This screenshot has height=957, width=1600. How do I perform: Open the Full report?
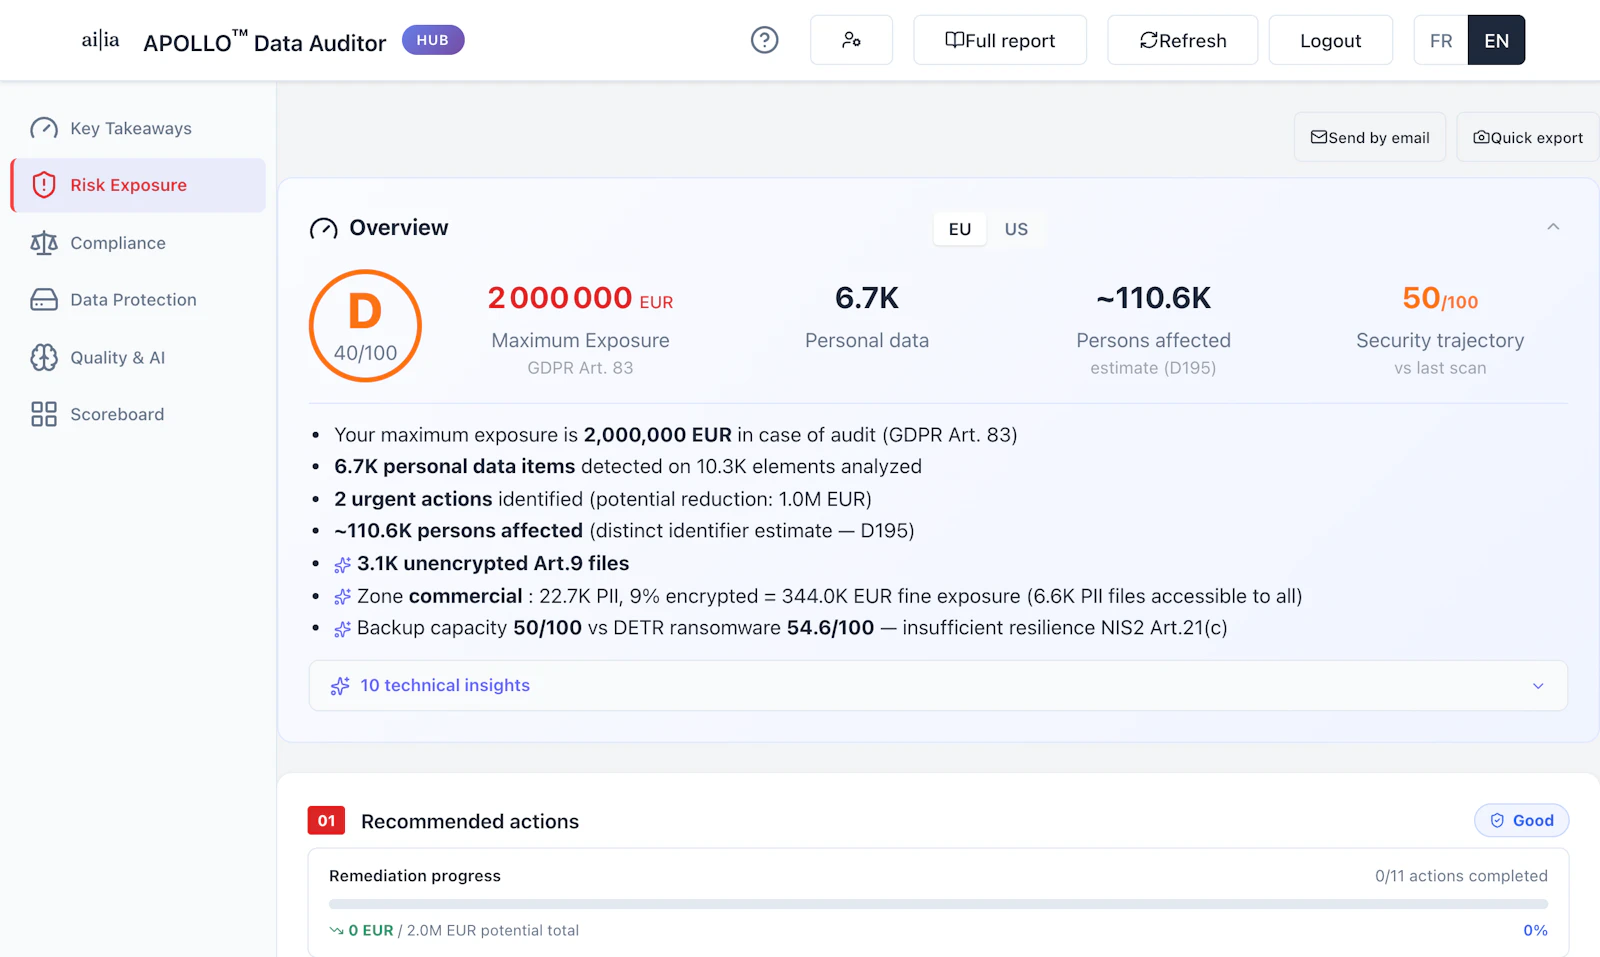[x=999, y=40]
